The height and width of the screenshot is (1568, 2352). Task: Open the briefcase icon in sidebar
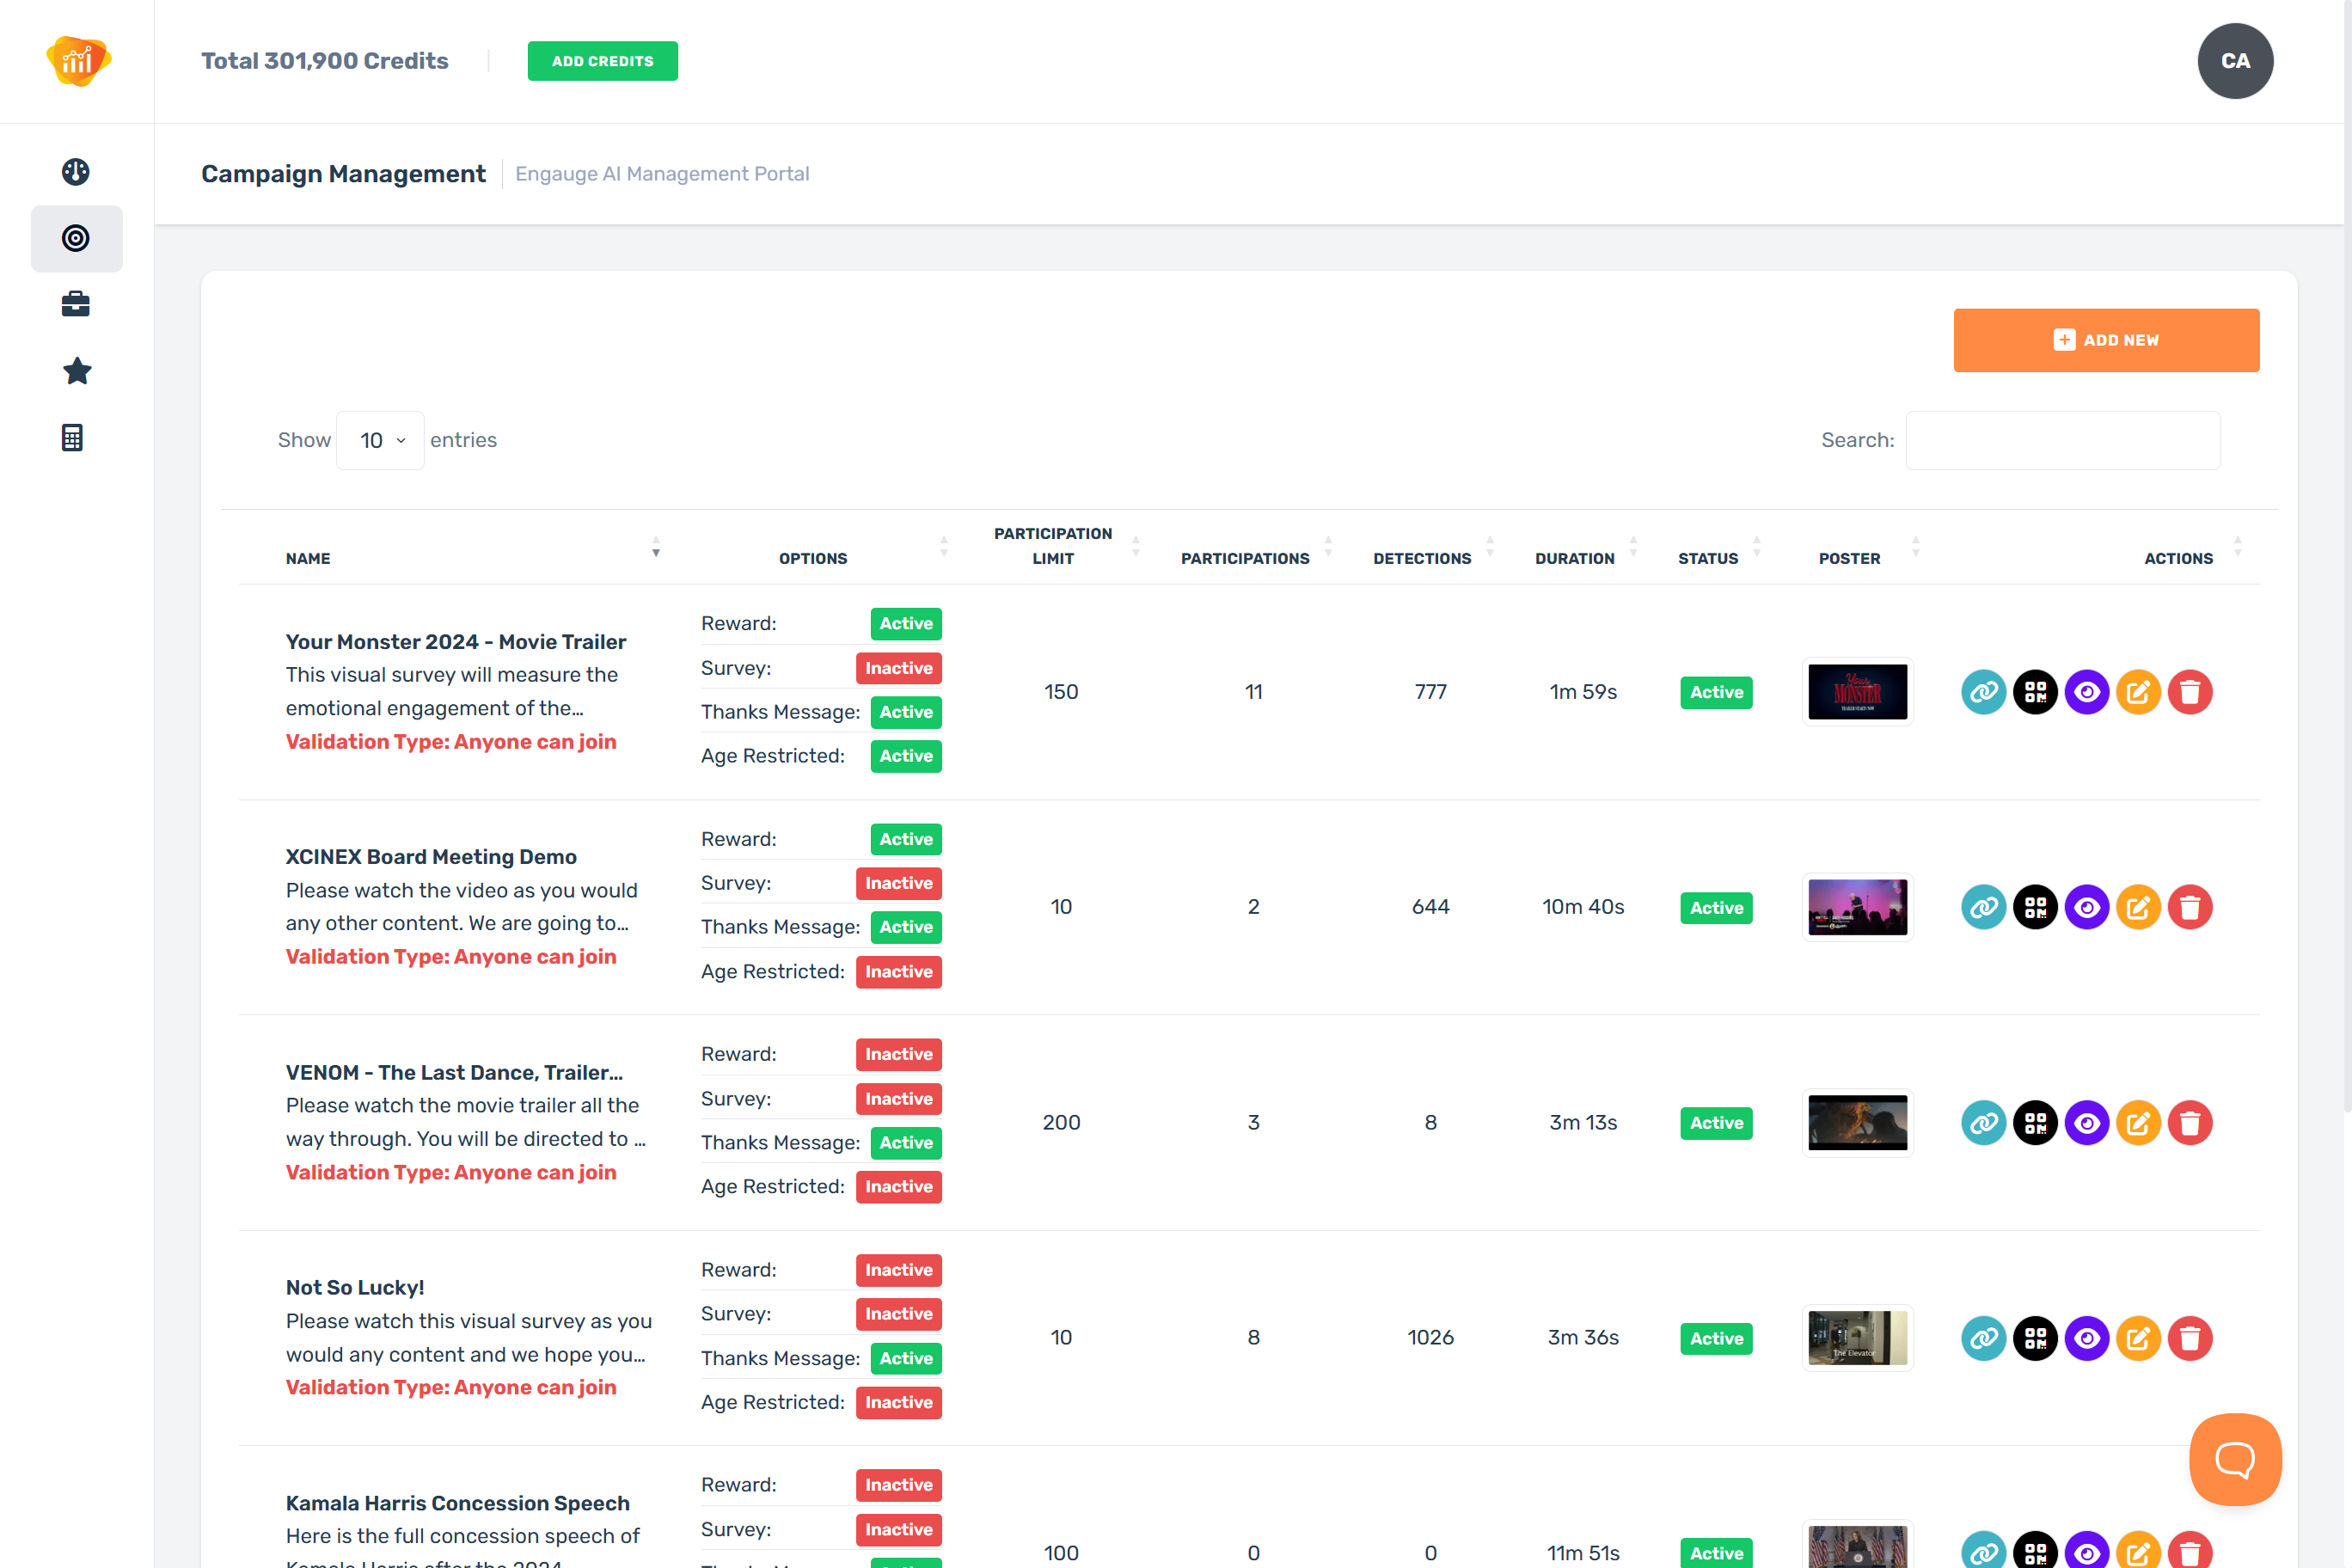tap(76, 304)
